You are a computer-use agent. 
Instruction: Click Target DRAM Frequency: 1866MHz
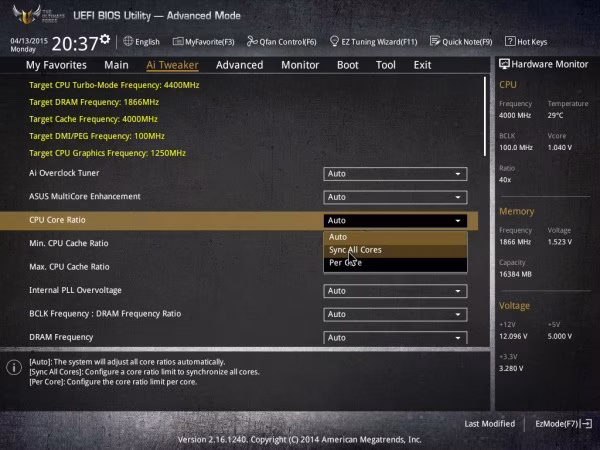[x=94, y=102]
